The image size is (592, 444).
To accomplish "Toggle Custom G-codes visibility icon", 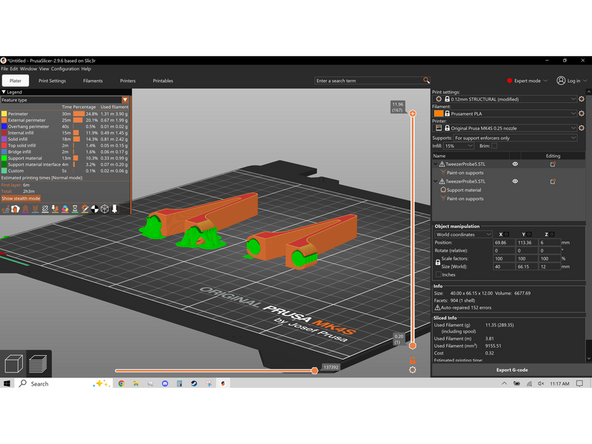I will point(85,209).
